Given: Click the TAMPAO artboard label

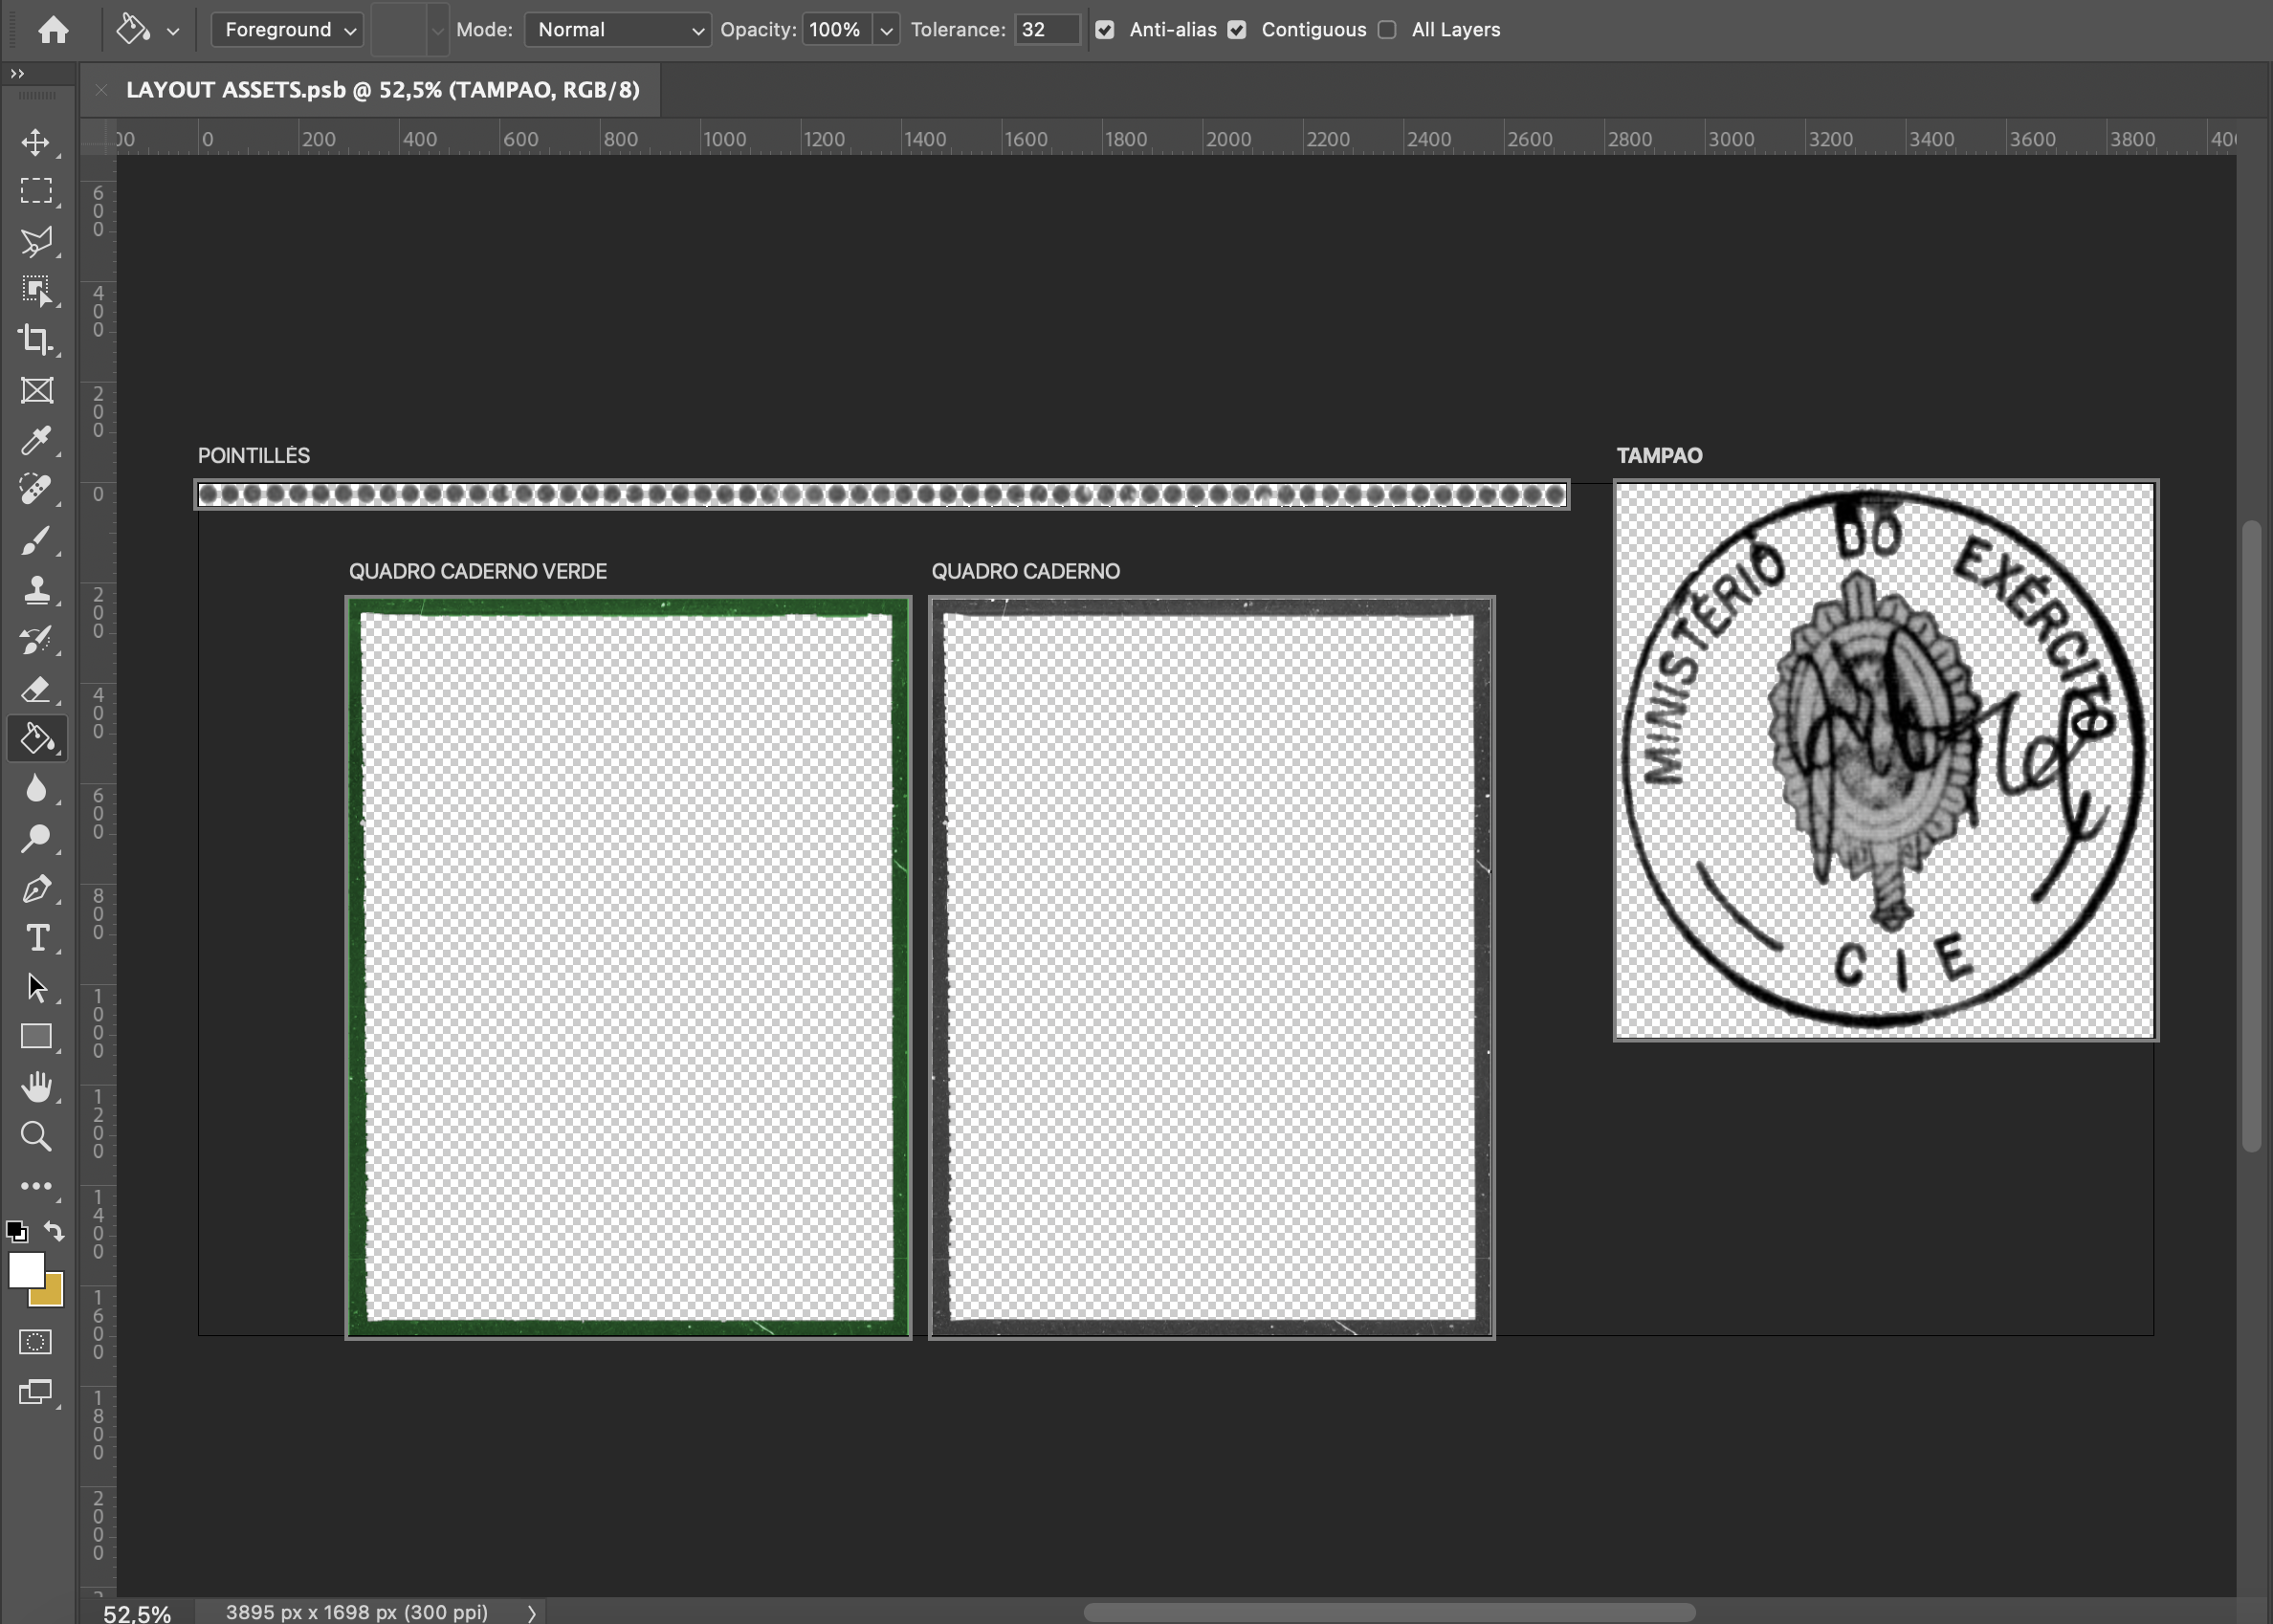Looking at the screenshot, I should coord(1659,456).
